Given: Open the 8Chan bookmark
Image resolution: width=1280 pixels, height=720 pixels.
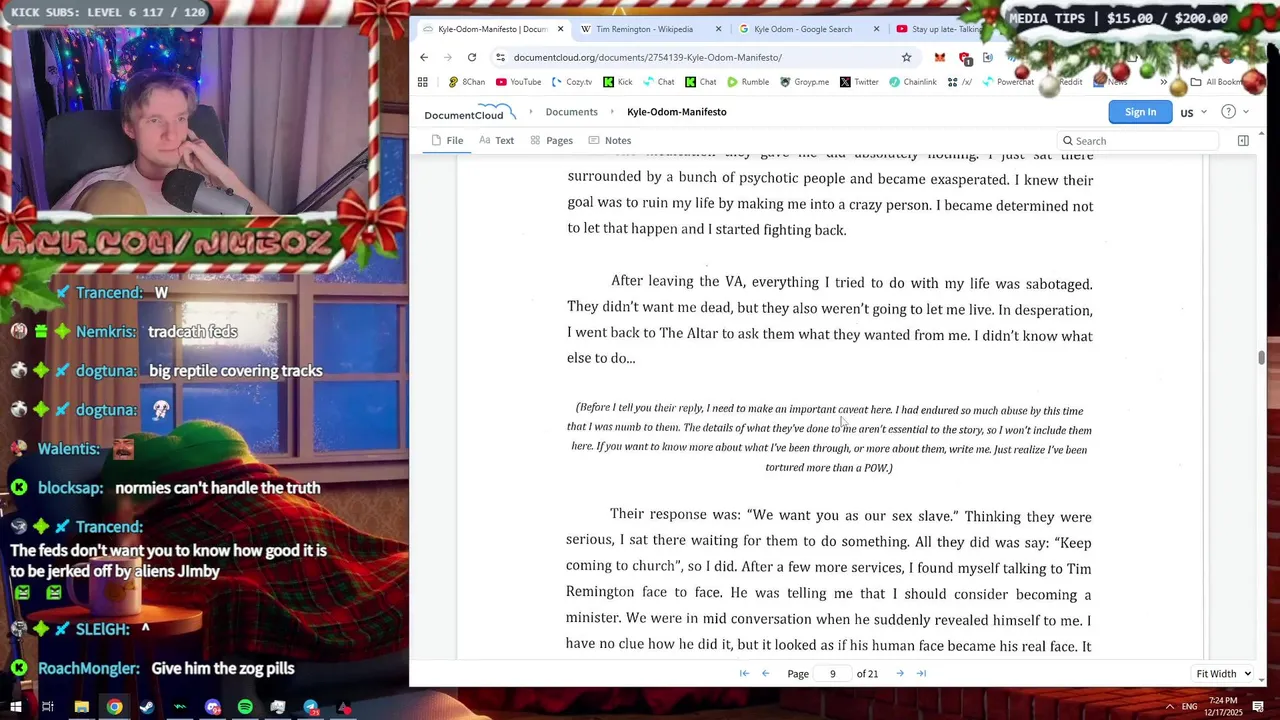Looking at the screenshot, I should point(467,82).
